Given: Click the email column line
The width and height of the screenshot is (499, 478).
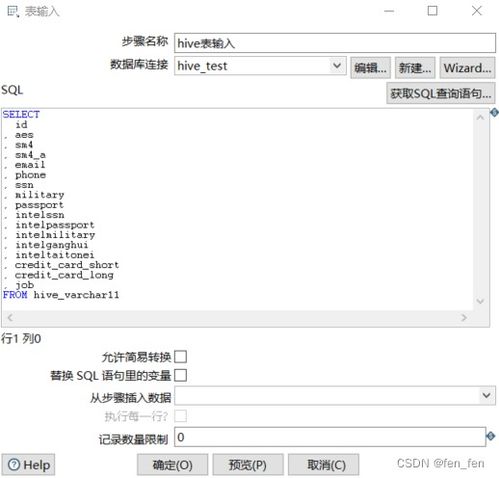Looking at the screenshot, I should [x=30, y=165].
